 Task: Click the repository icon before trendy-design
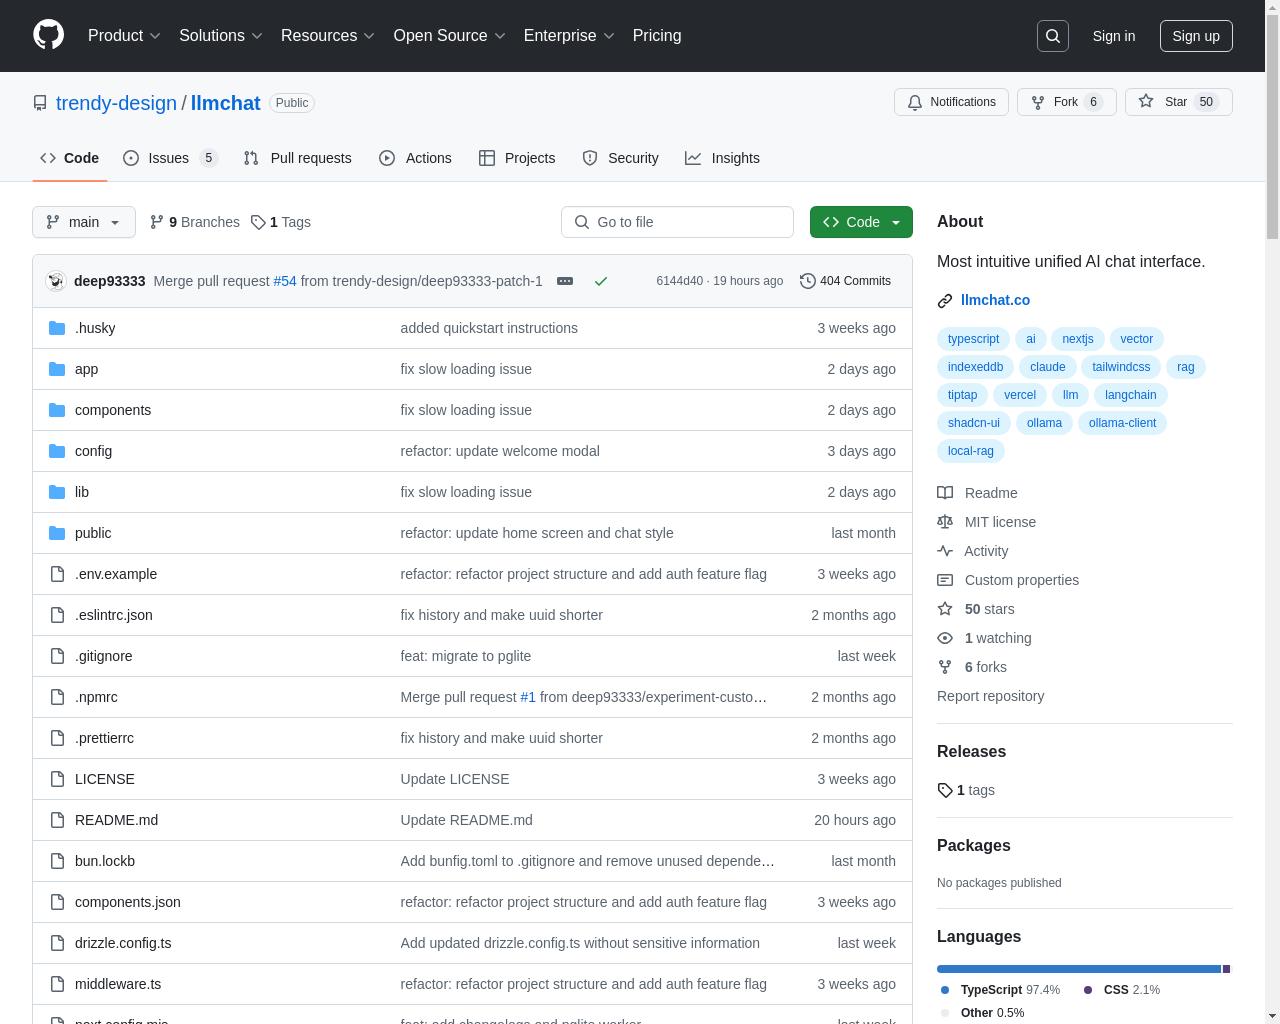40,103
